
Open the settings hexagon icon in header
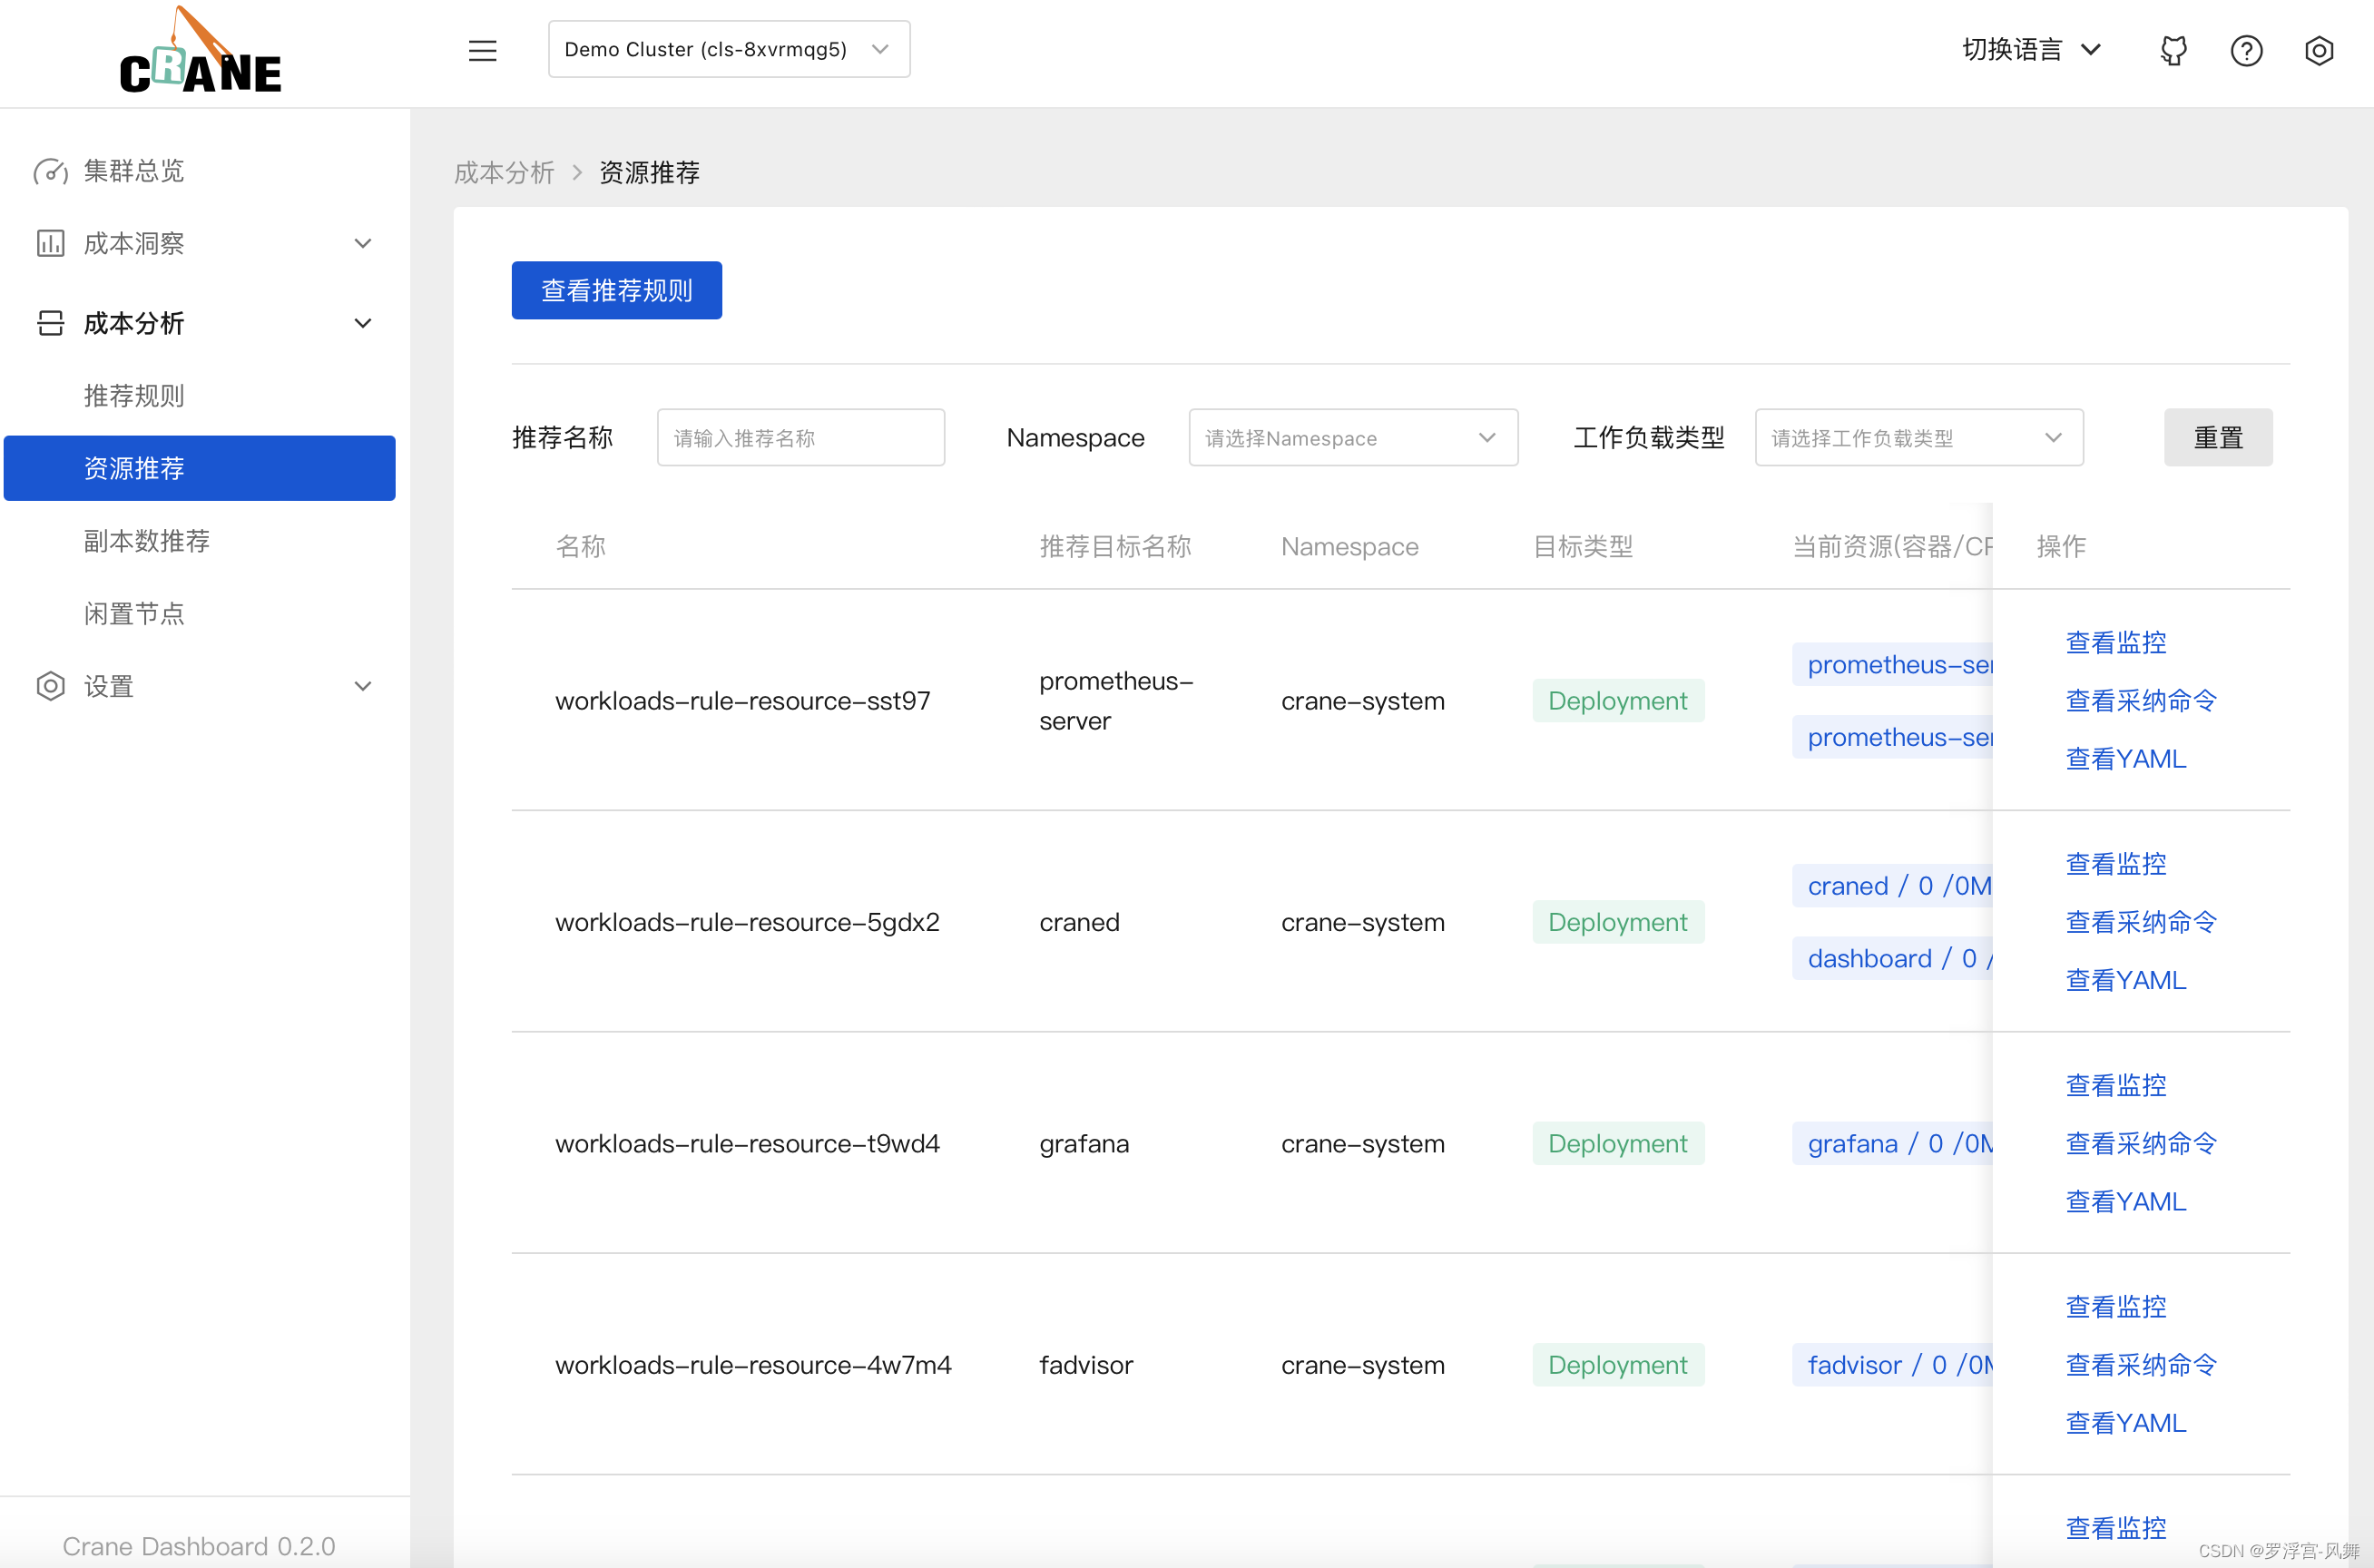click(2319, 50)
